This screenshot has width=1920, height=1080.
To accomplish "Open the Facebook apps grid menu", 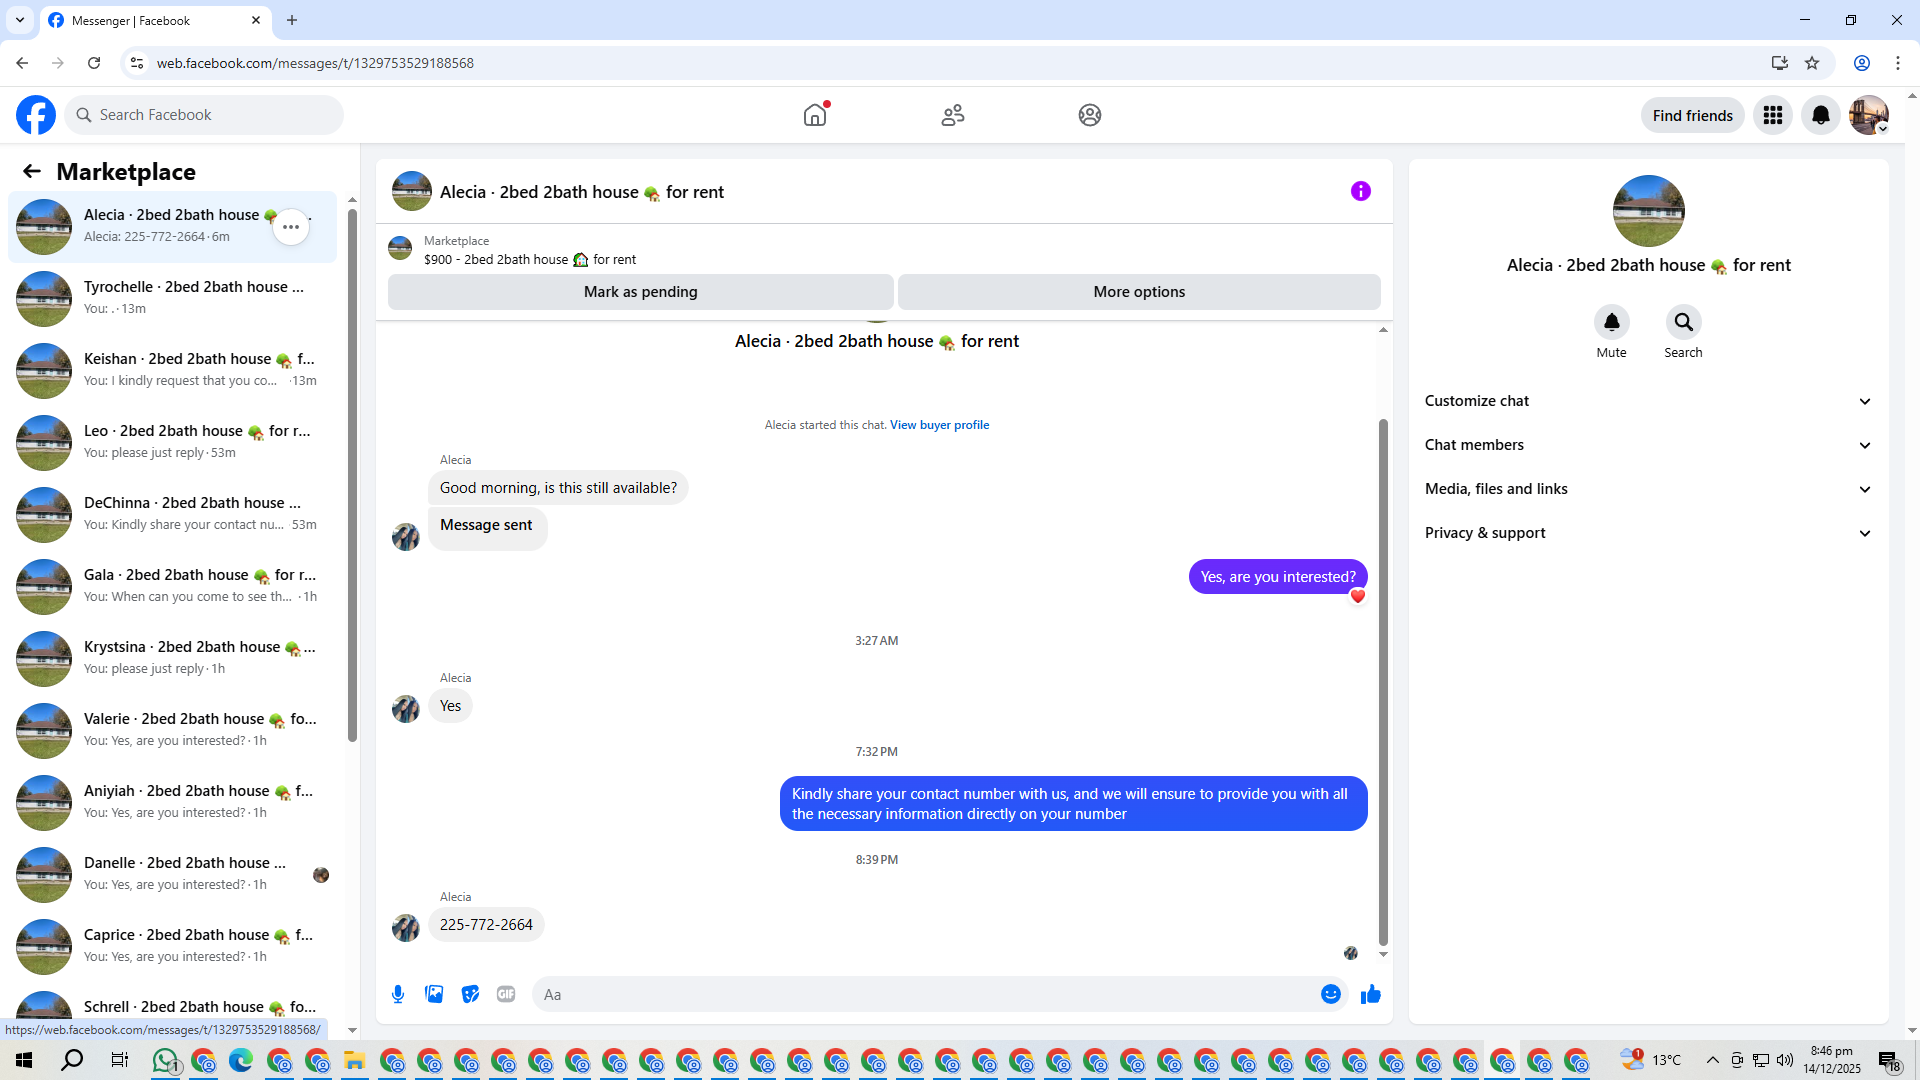I will pos(1772,115).
